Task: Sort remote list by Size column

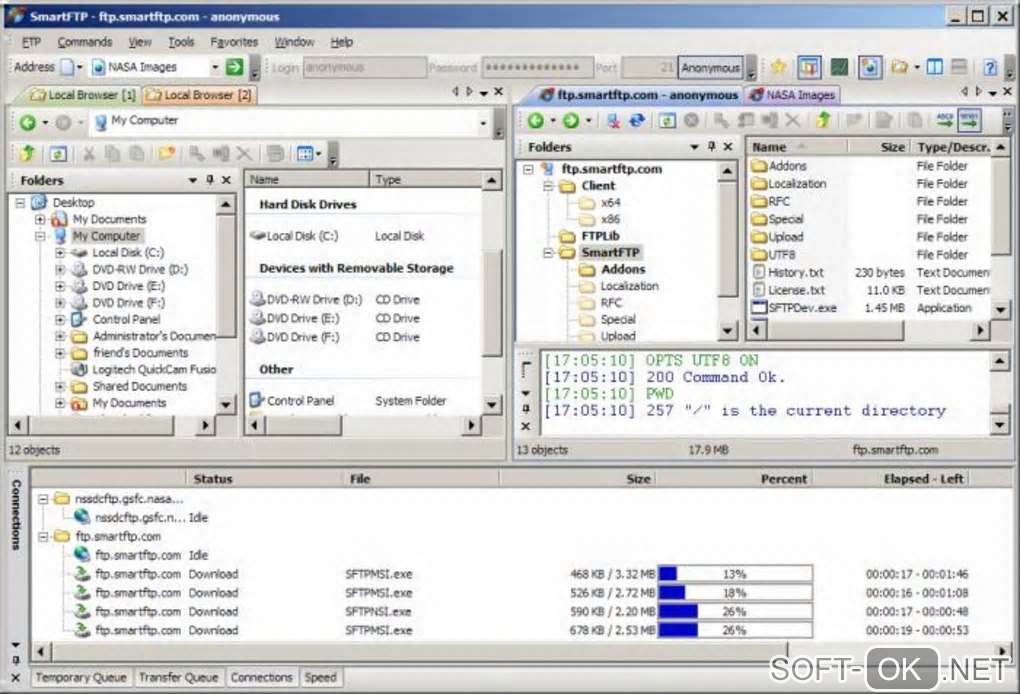Action: click(x=879, y=147)
